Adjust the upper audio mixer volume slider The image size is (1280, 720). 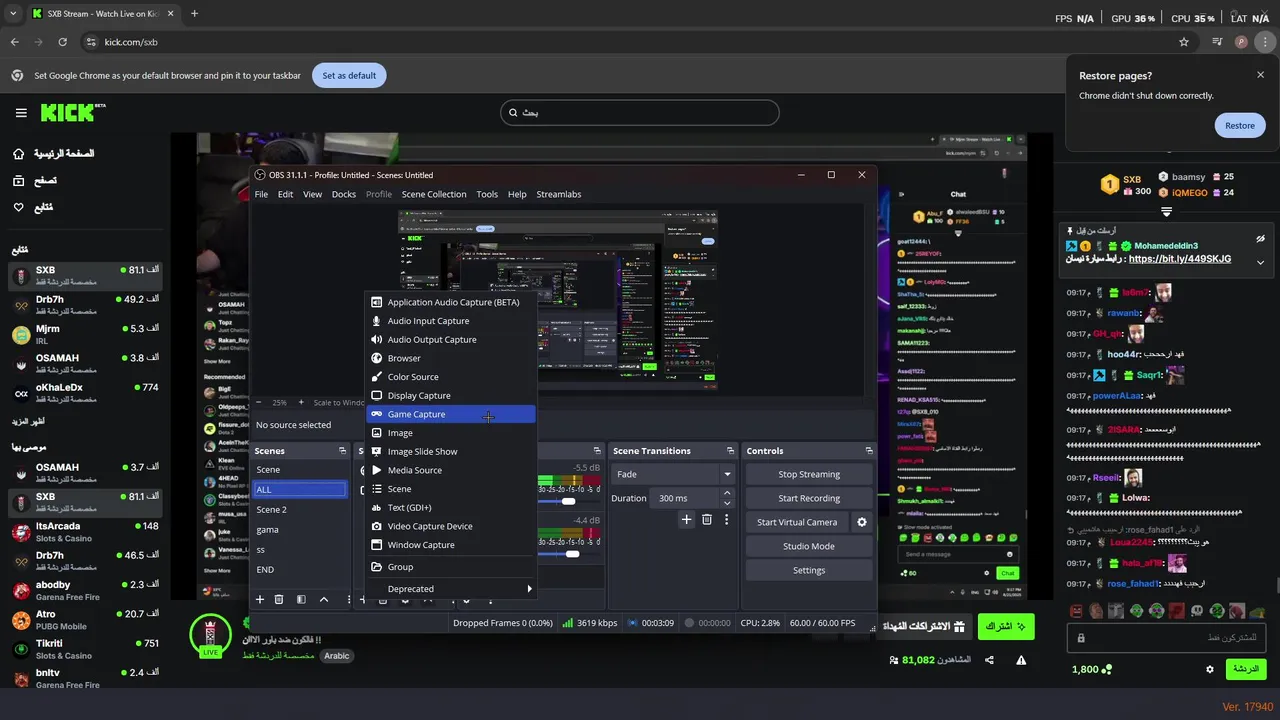(x=569, y=501)
